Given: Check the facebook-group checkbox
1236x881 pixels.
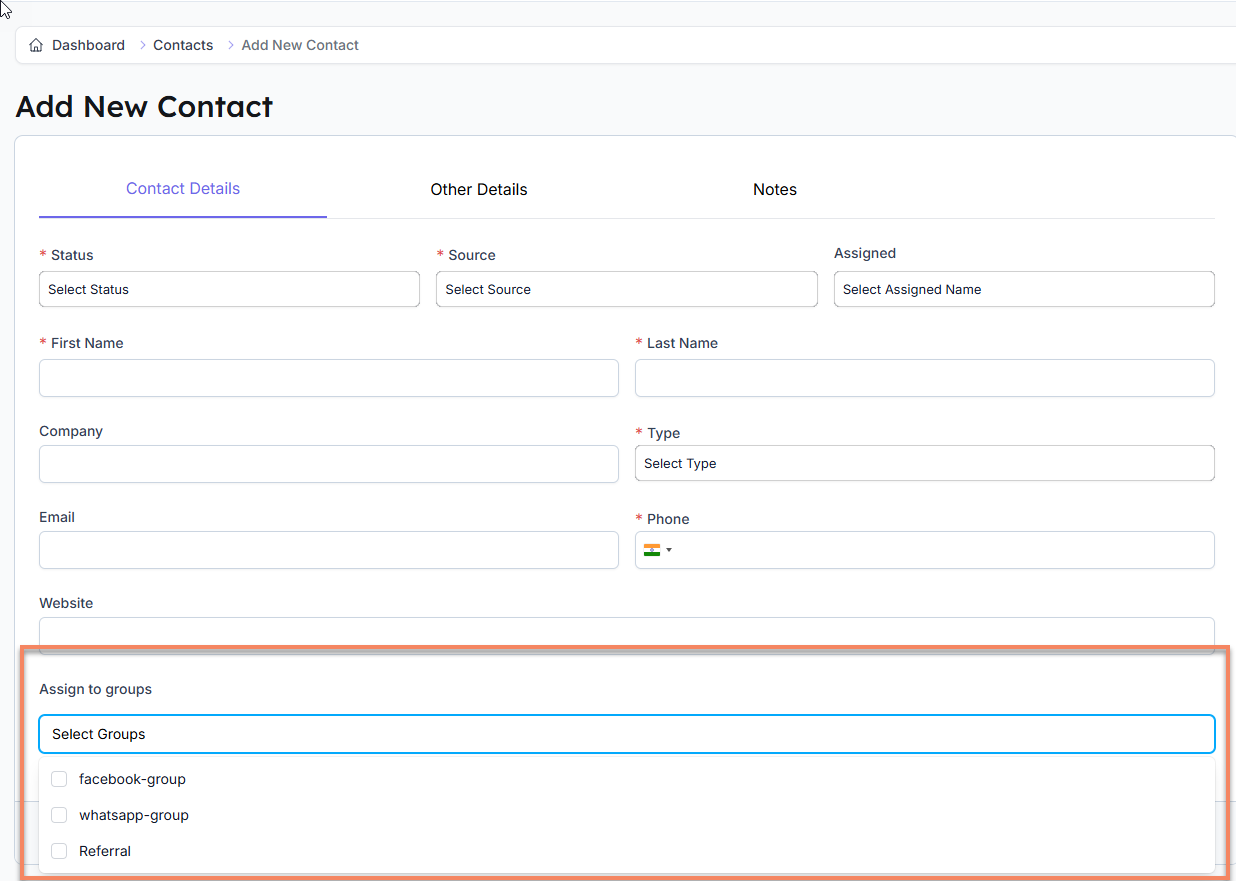Looking at the screenshot, I should 58,778.
